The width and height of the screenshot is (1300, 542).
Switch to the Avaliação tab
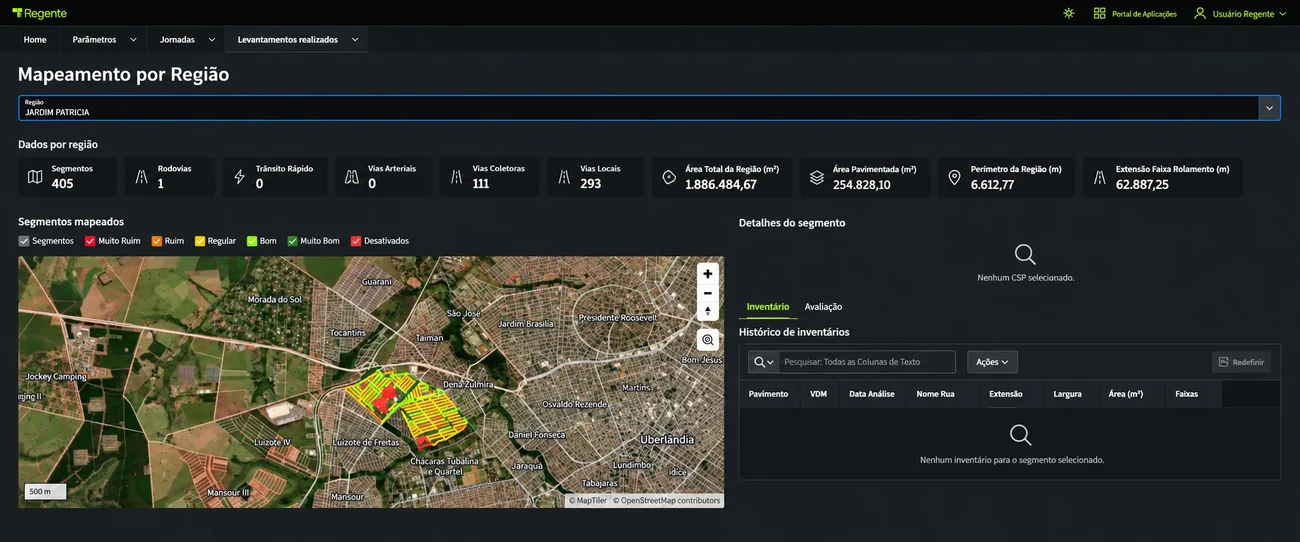[x=823, y=307]
